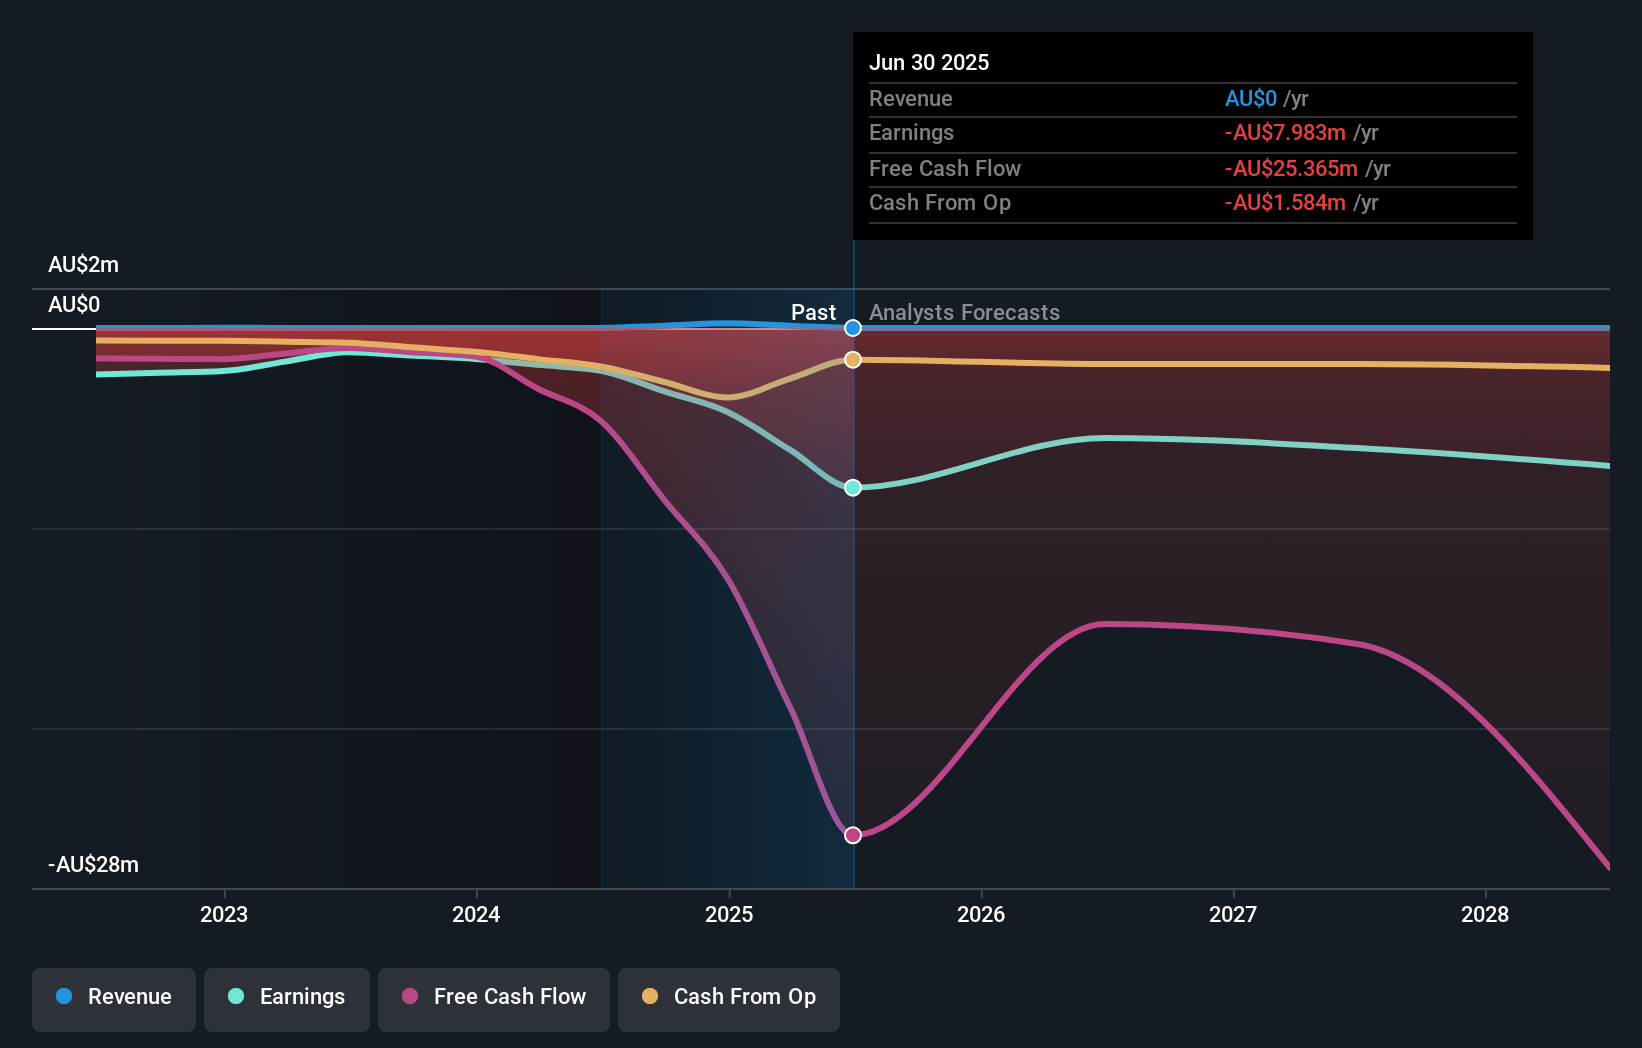Click the -AU$25.365m Free Cash Flow value
The height and width of the screenshot is (1048, 1642).
coord(1290,168)
